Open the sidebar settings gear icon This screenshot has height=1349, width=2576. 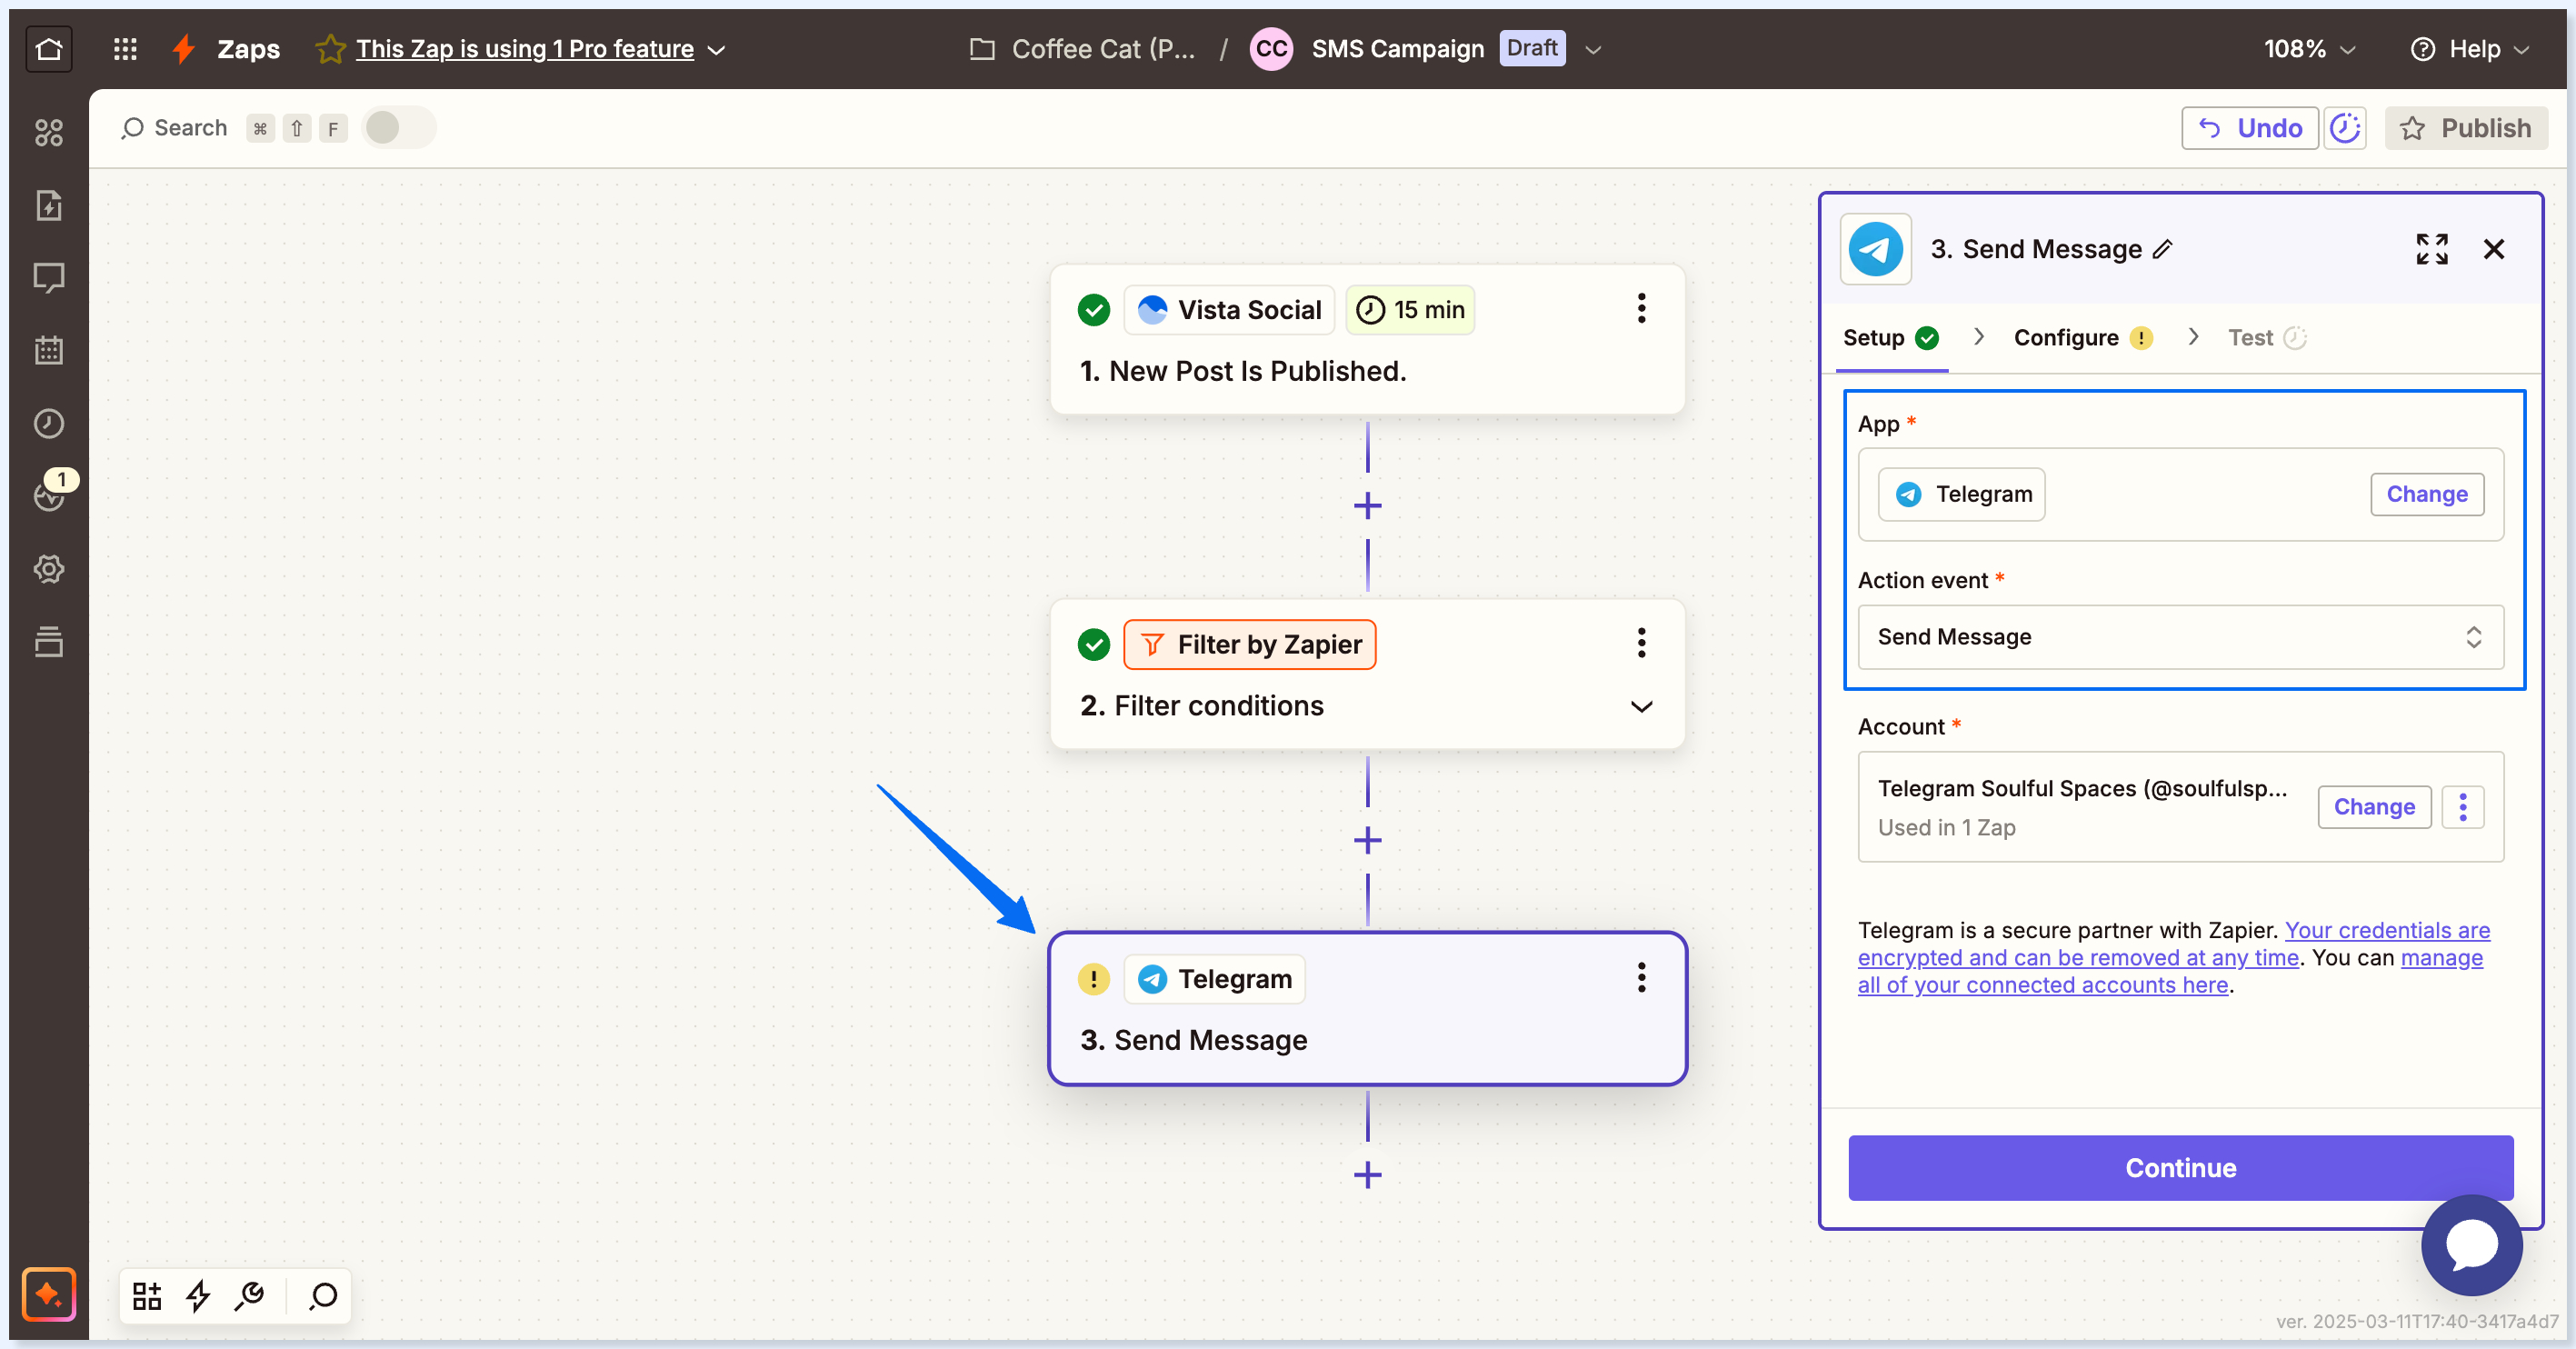click(49, 569)
